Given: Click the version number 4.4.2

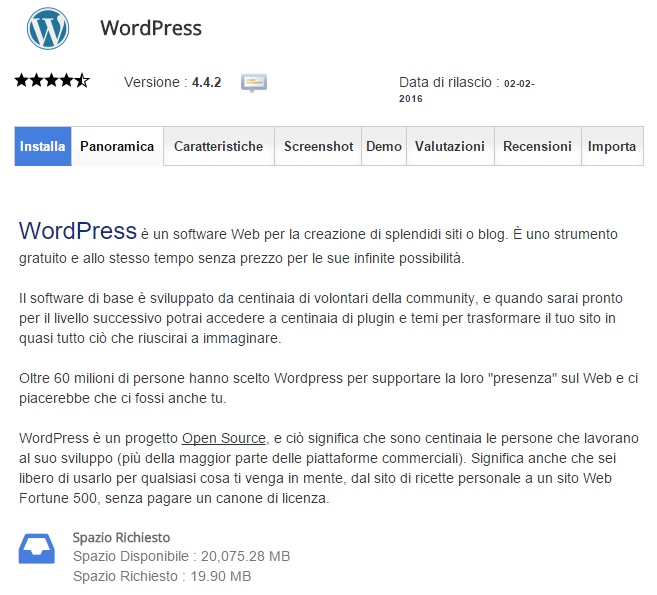Looking at the screenshot, I should point(207,82).
